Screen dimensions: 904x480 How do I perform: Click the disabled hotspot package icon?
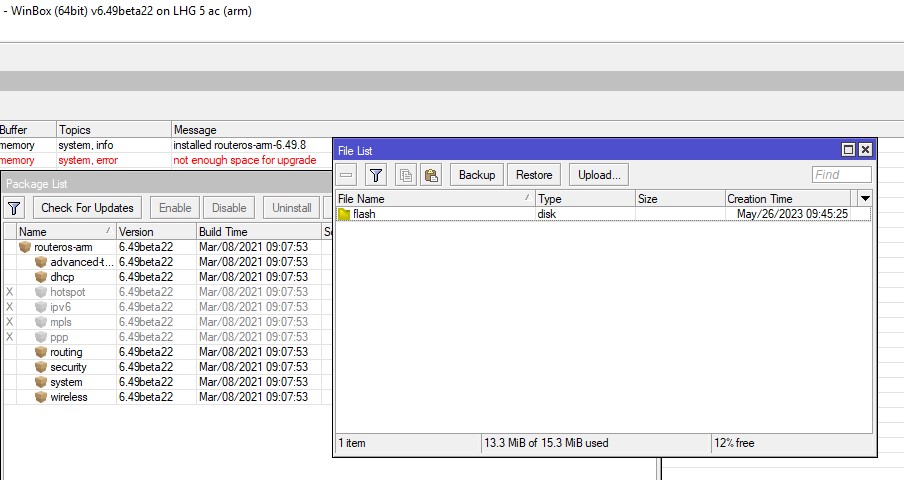[41, 292]
